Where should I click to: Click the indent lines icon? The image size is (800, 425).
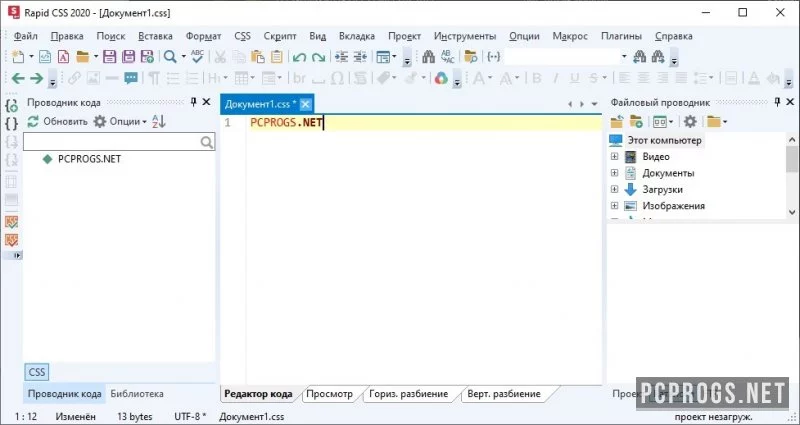coord(341,57)
